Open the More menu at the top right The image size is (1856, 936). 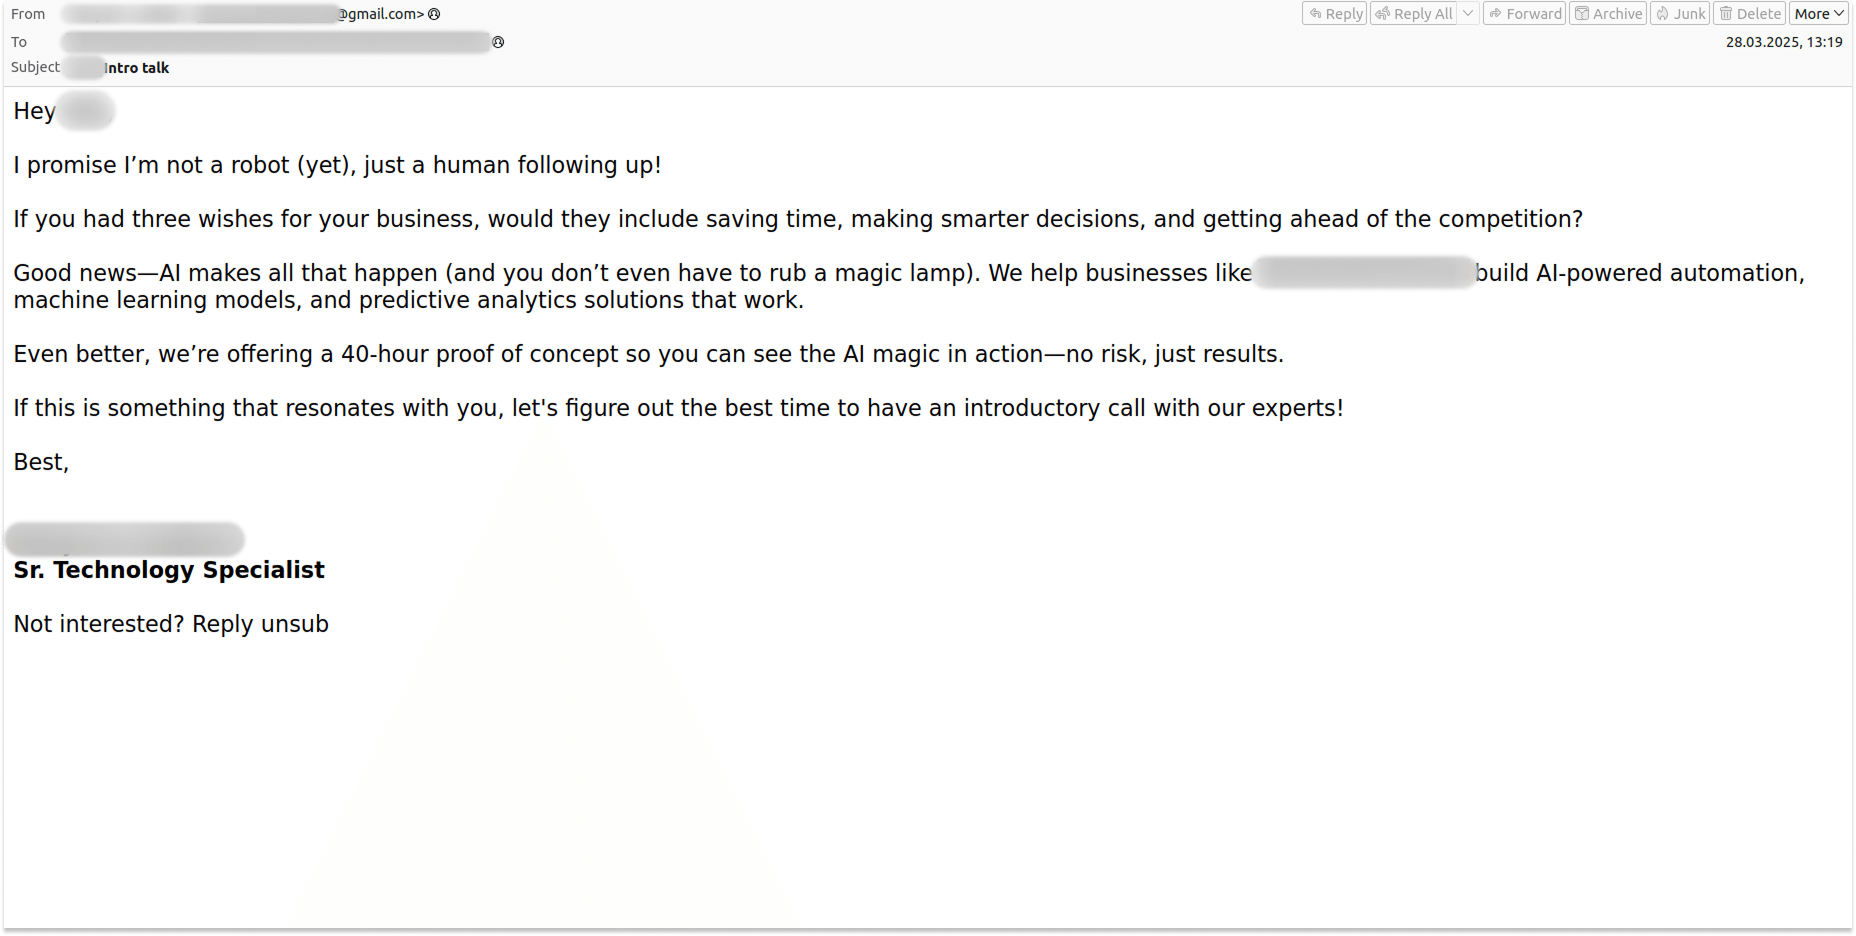1818,13
